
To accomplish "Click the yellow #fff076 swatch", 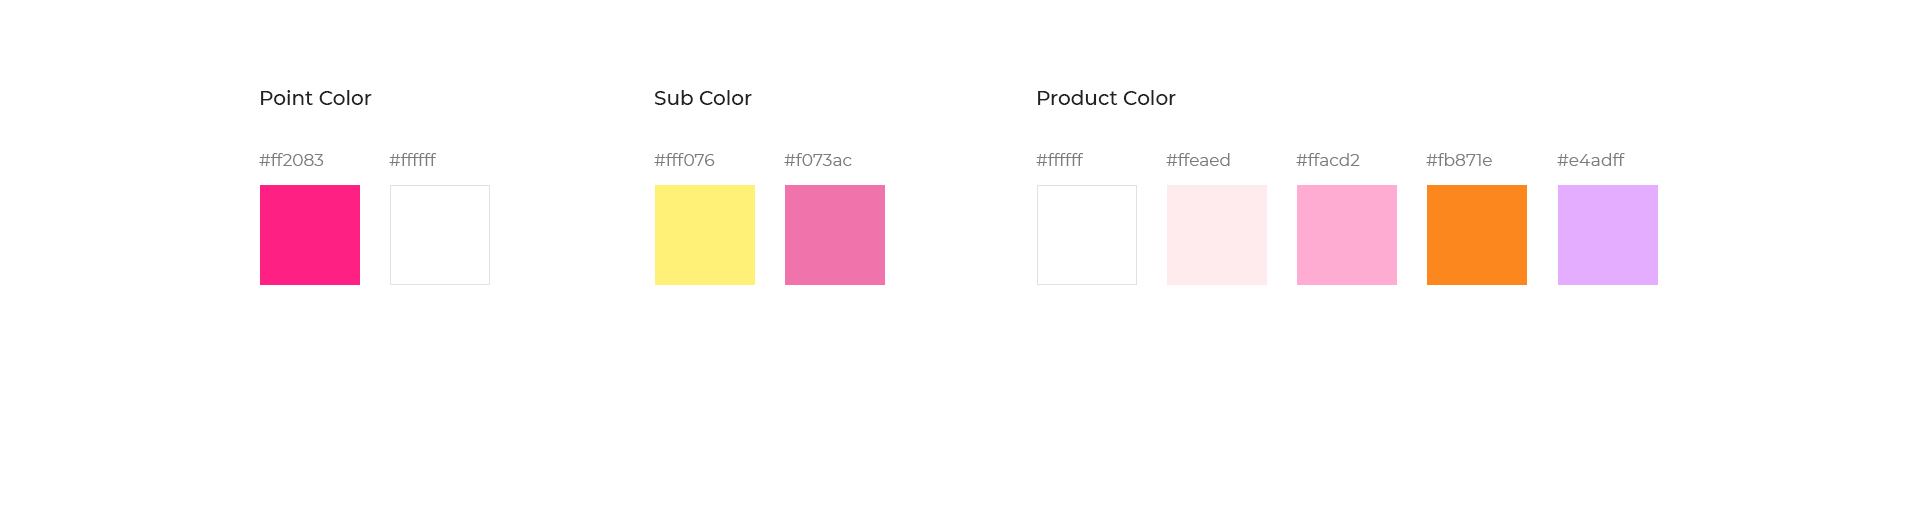I will [x=705, y=235].
